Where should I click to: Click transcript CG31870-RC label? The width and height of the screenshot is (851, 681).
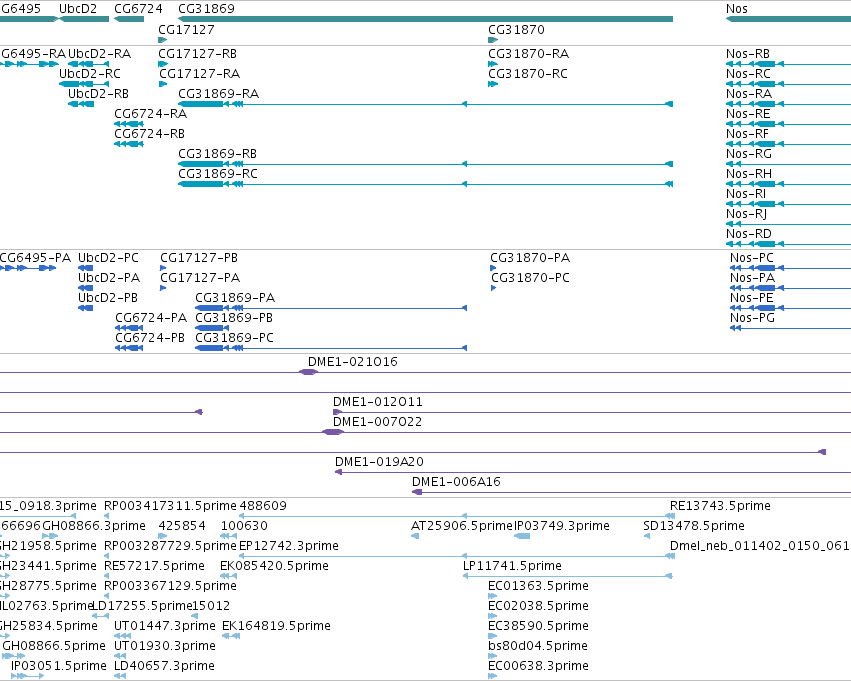(528, 74)
